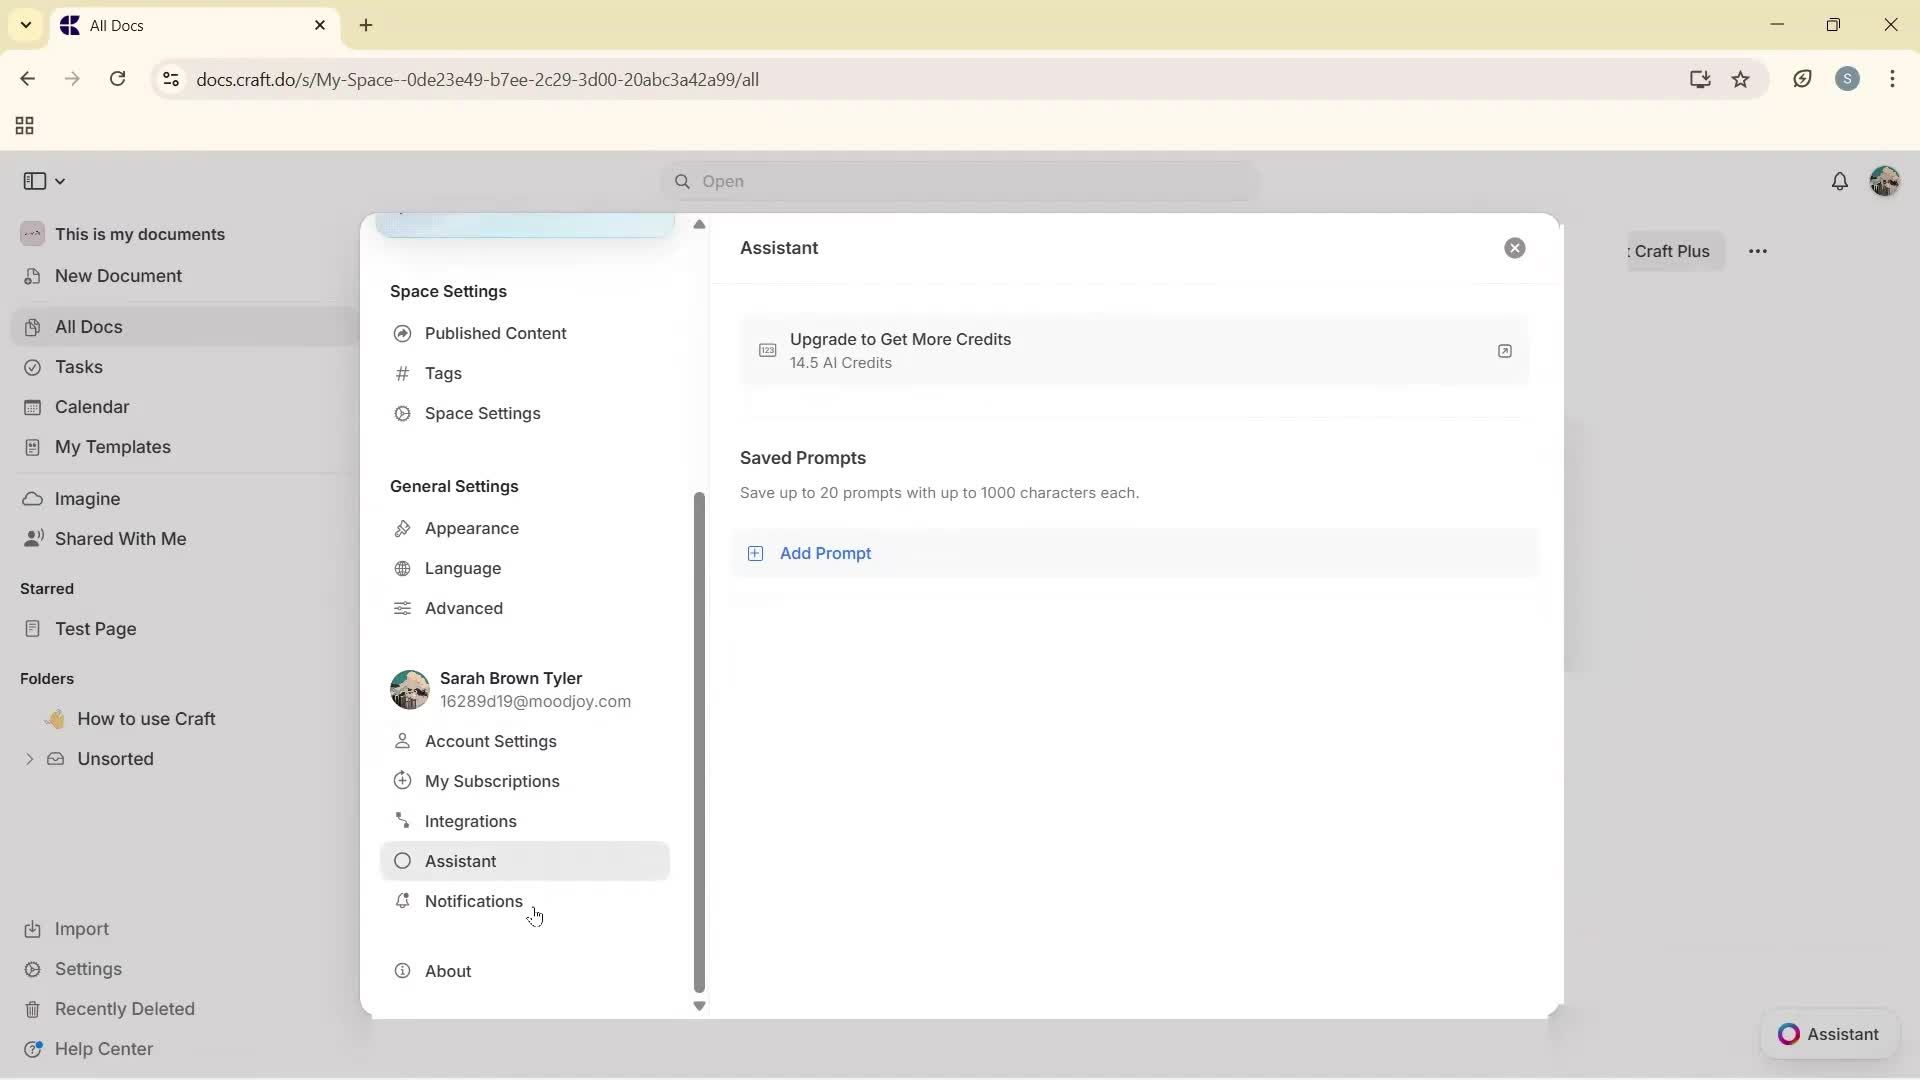This screenshot has width=1920, height=1080.
Task: Open the Calendar from the sidebar
Action: pyautogui.click(x=91, y=407)
